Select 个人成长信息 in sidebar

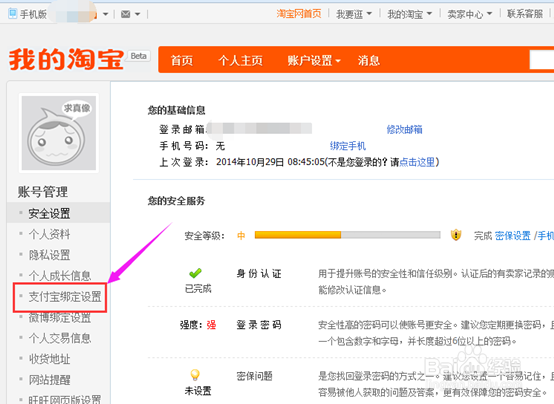point(60,275)
